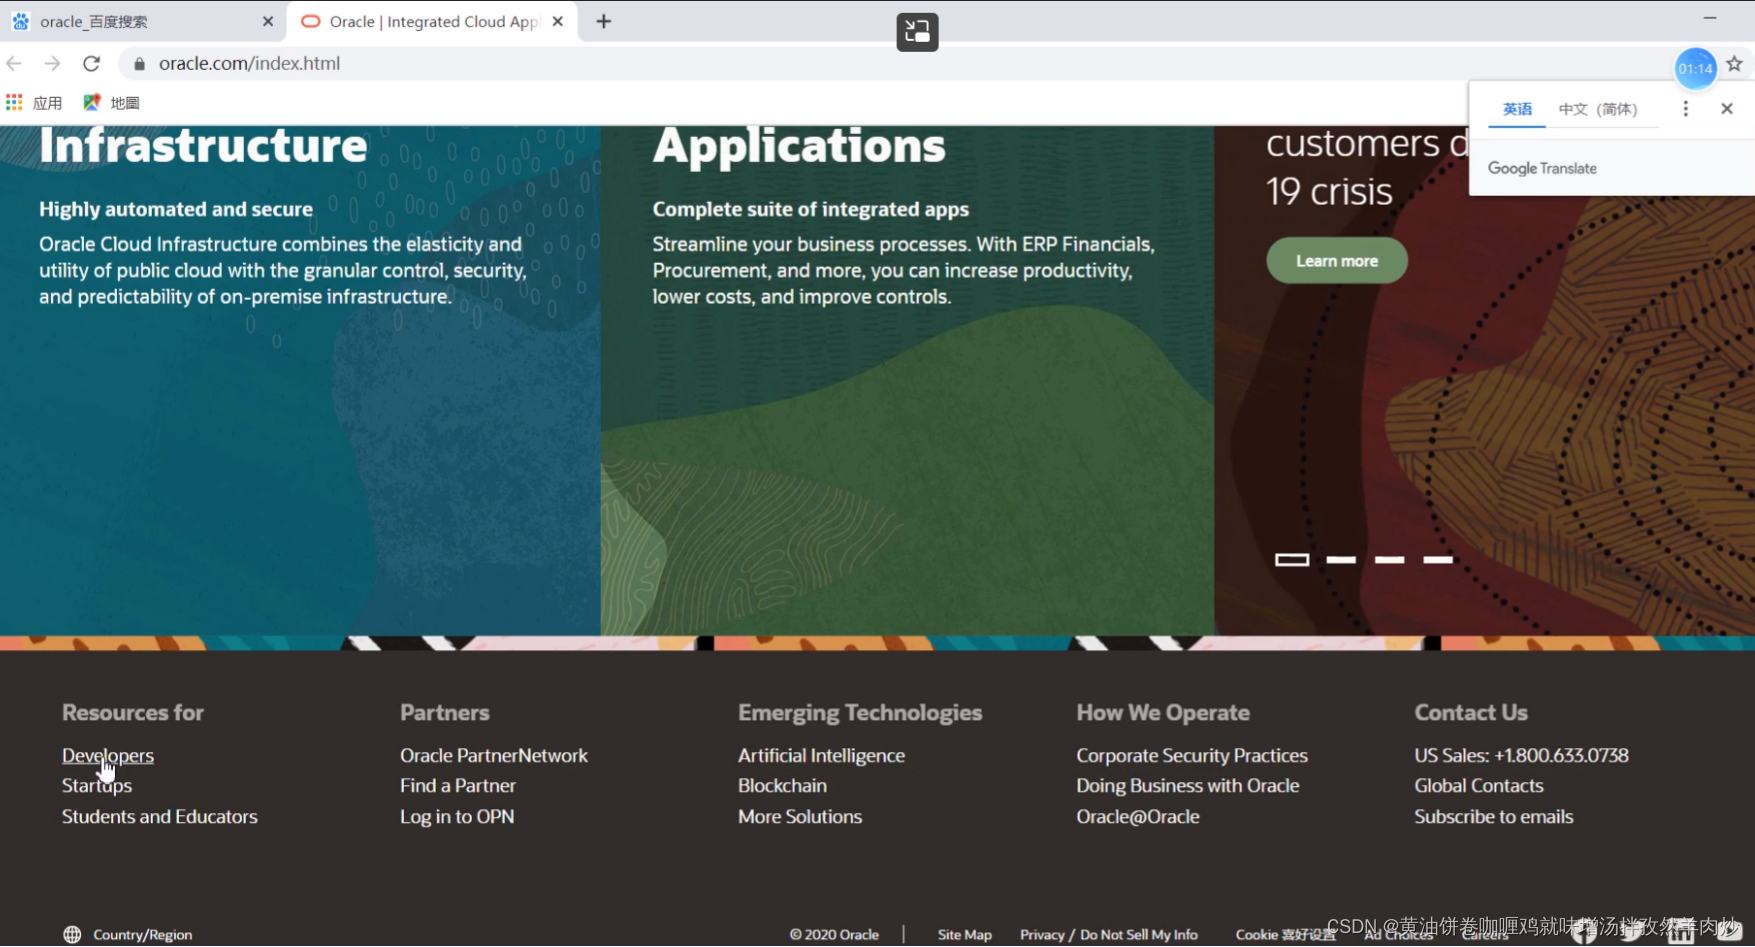
Task: Go back to the previous page
Action: click(x=14, y=63)
